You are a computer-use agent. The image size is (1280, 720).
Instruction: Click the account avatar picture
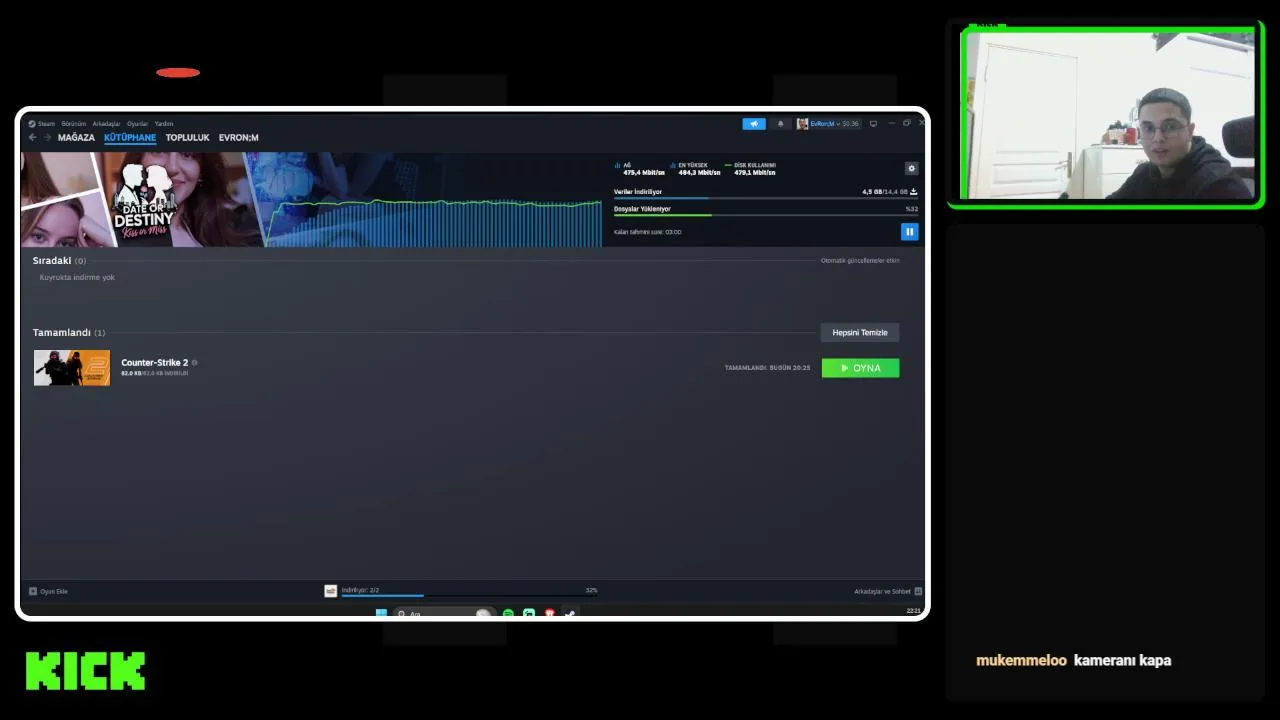pos(802,124)
